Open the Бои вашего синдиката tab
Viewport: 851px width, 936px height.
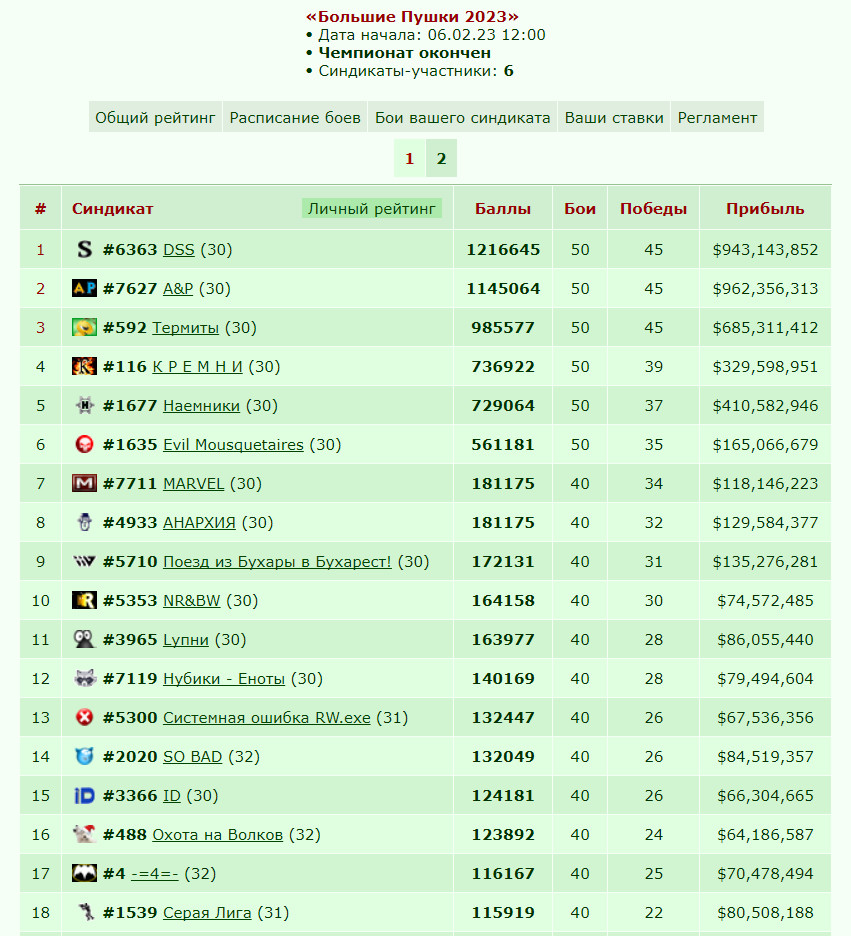point(462,118)
